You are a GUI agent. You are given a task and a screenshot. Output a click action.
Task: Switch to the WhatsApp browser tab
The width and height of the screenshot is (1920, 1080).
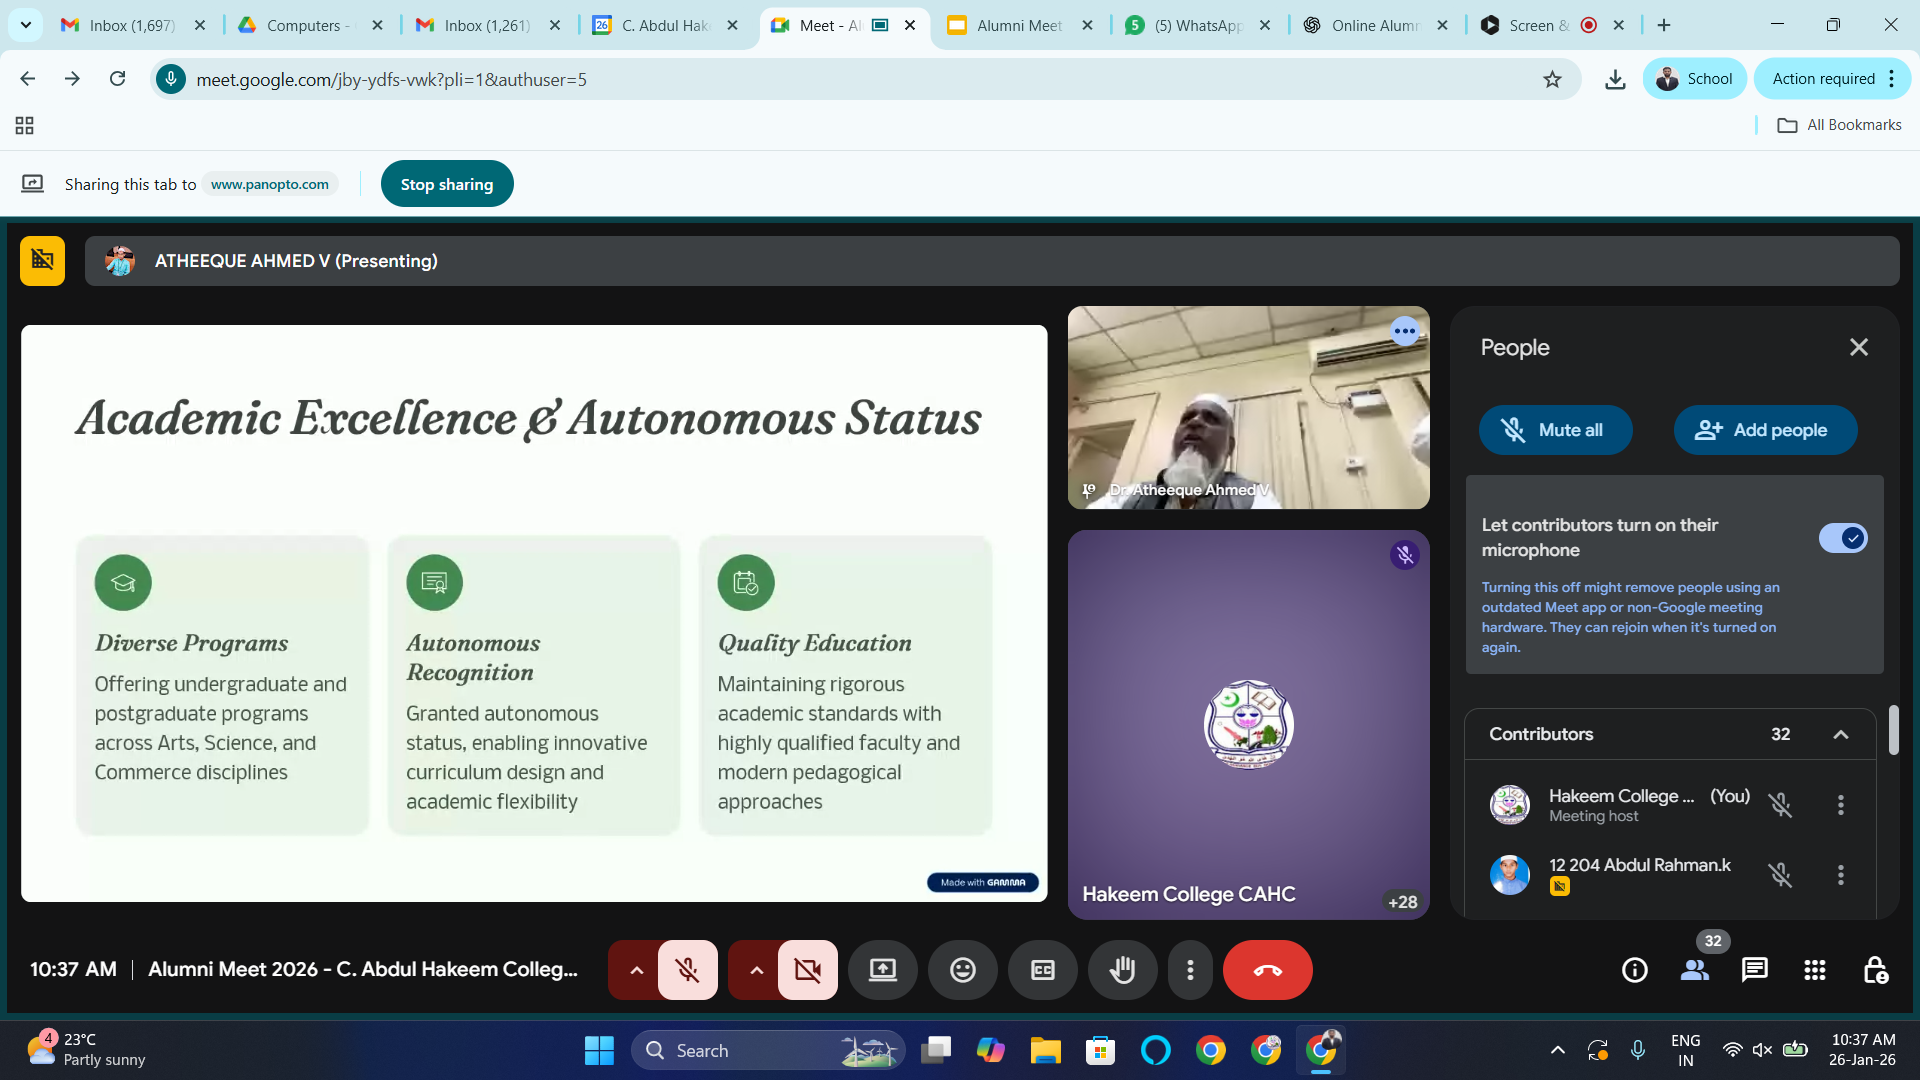[1196, 25]
